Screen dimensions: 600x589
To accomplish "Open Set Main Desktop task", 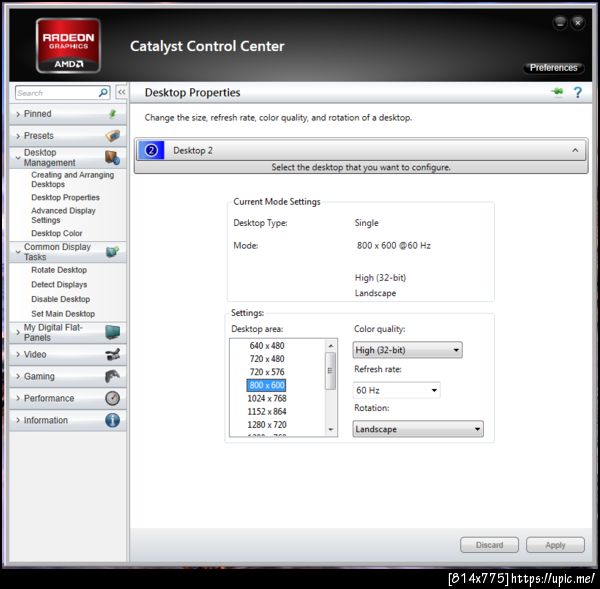I will tap(63, 313).
